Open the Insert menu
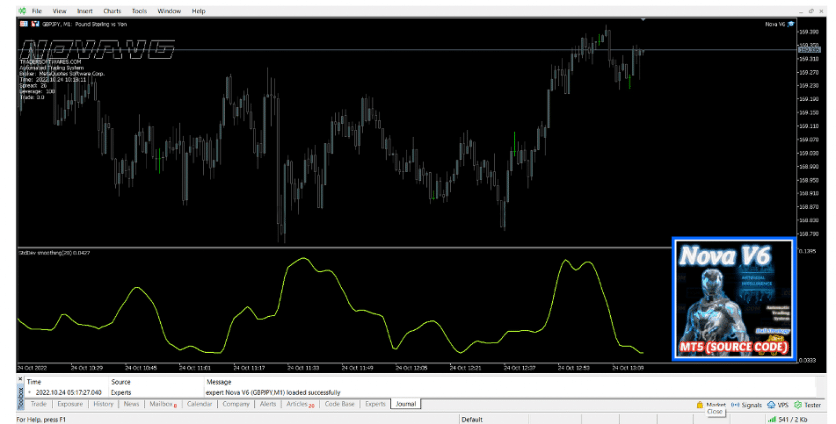 tap(85, 11)
